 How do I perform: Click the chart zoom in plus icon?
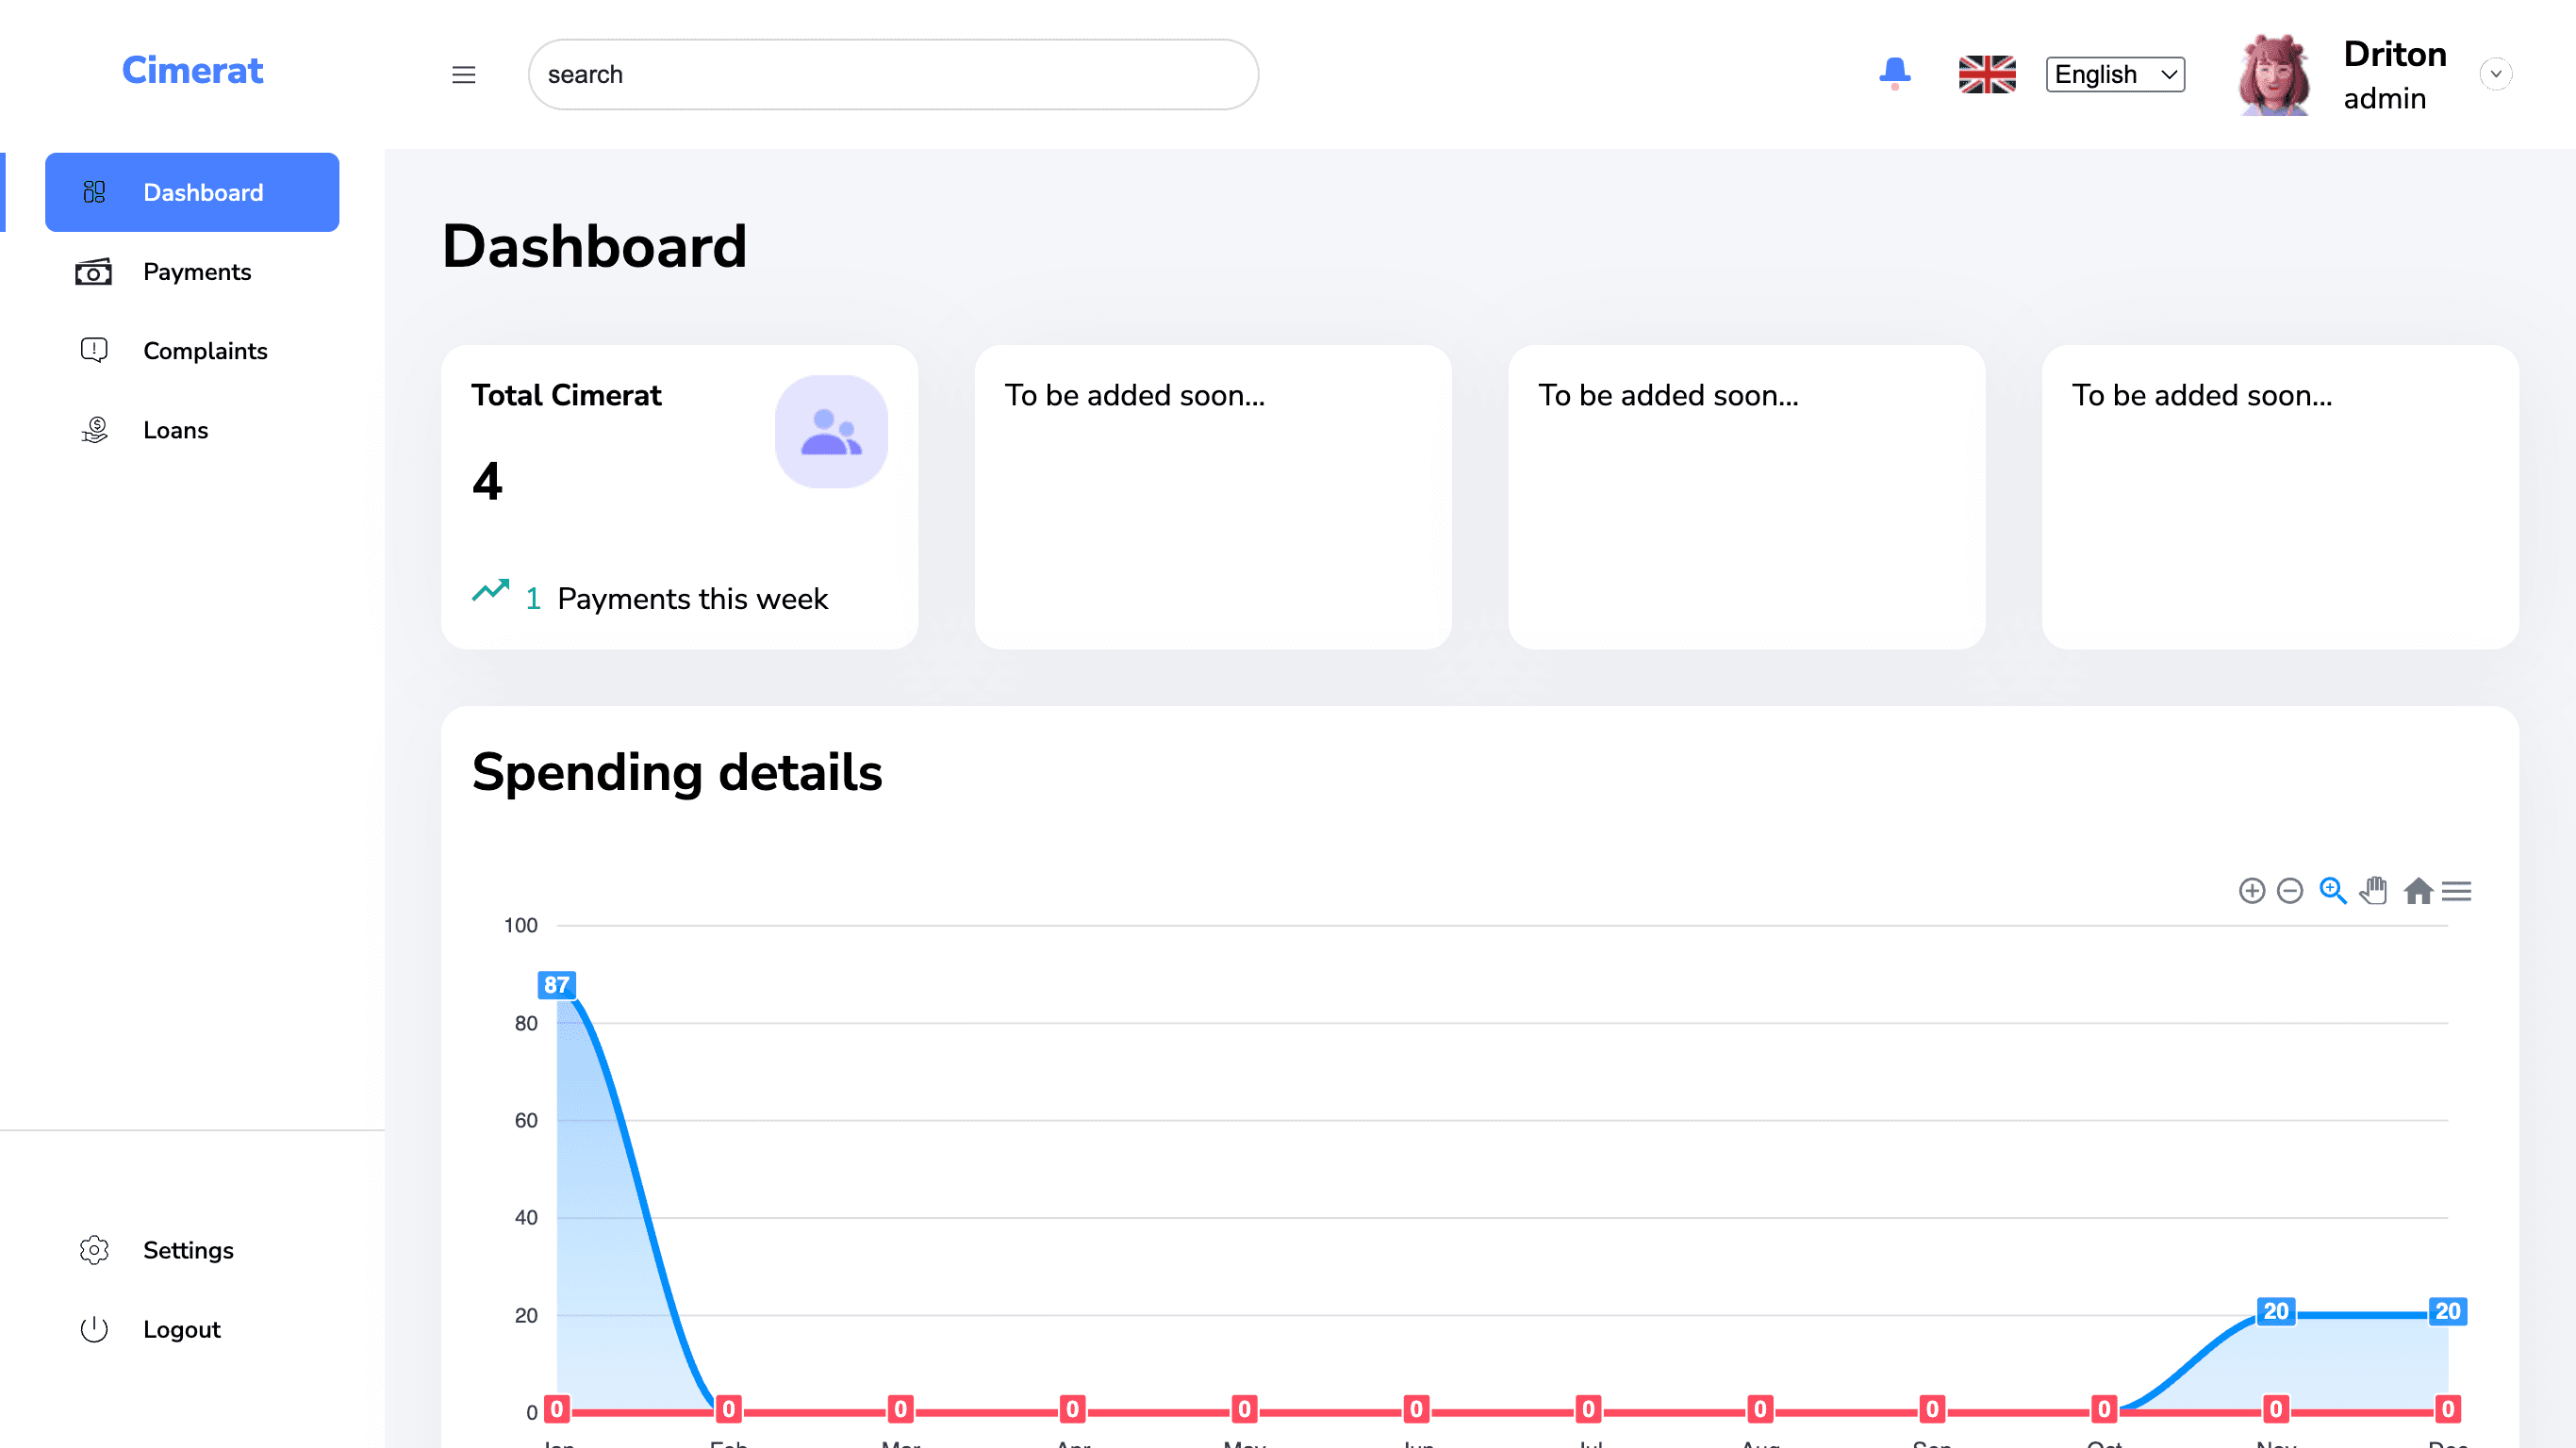tap(2251, 890)
